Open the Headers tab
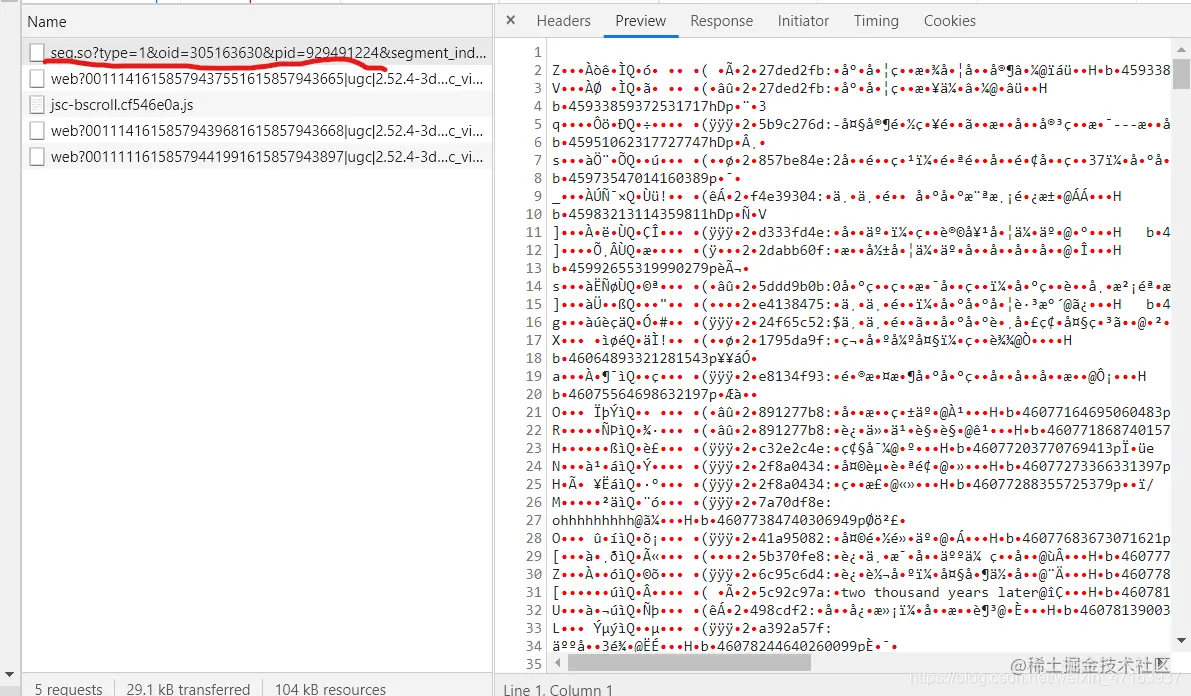 (x=563, y=21)
